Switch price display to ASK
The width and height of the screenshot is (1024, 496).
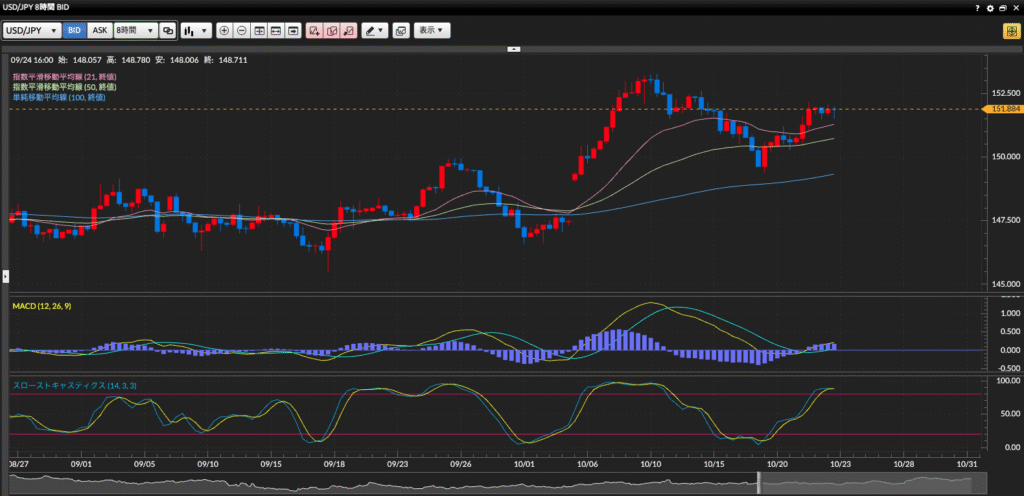(99, 31)
